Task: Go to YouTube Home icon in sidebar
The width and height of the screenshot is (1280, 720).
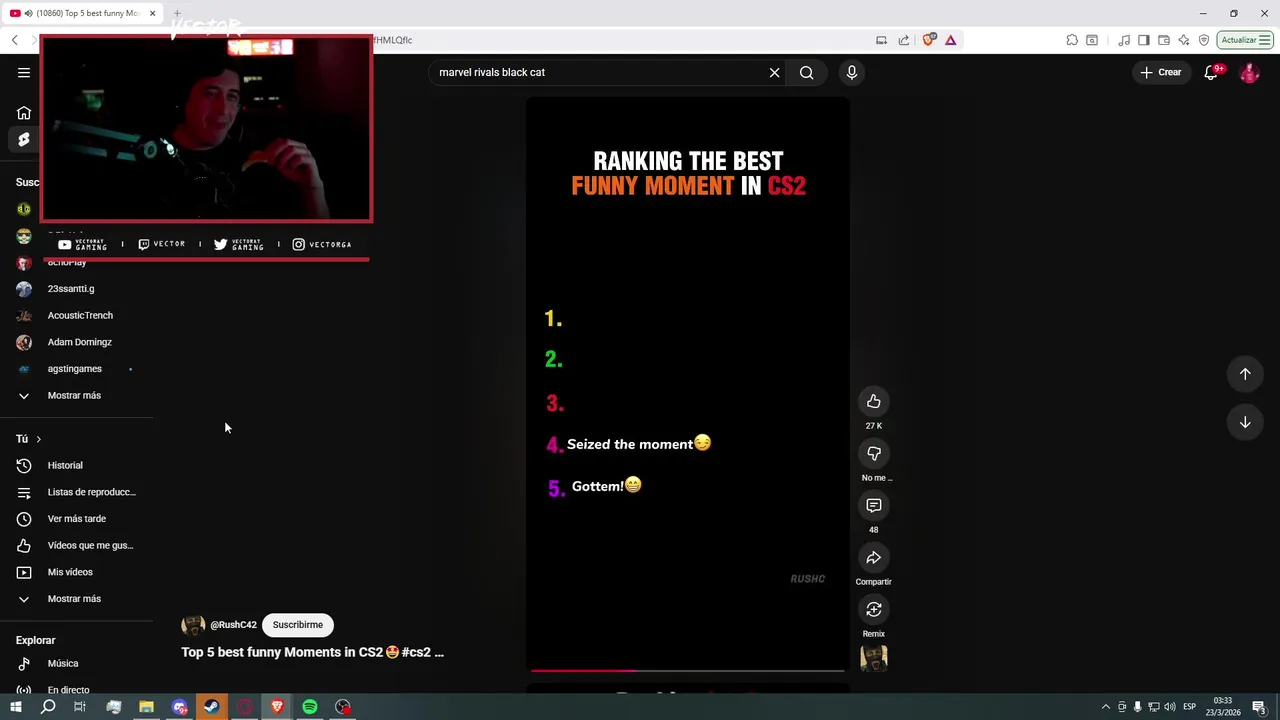Action: 24,113
